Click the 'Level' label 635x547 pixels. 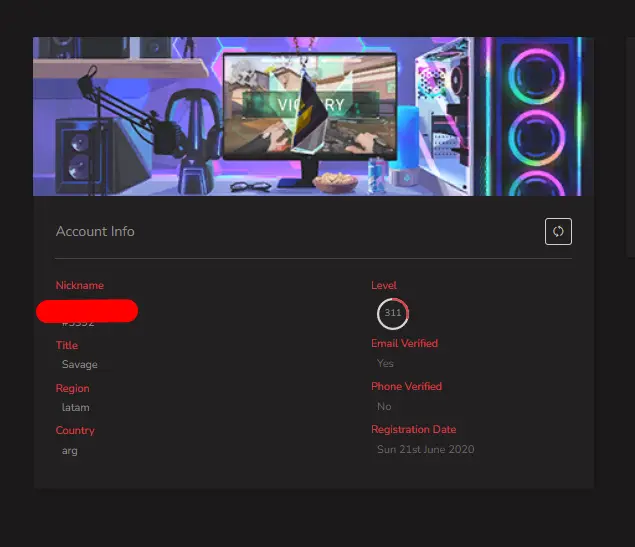384,285
